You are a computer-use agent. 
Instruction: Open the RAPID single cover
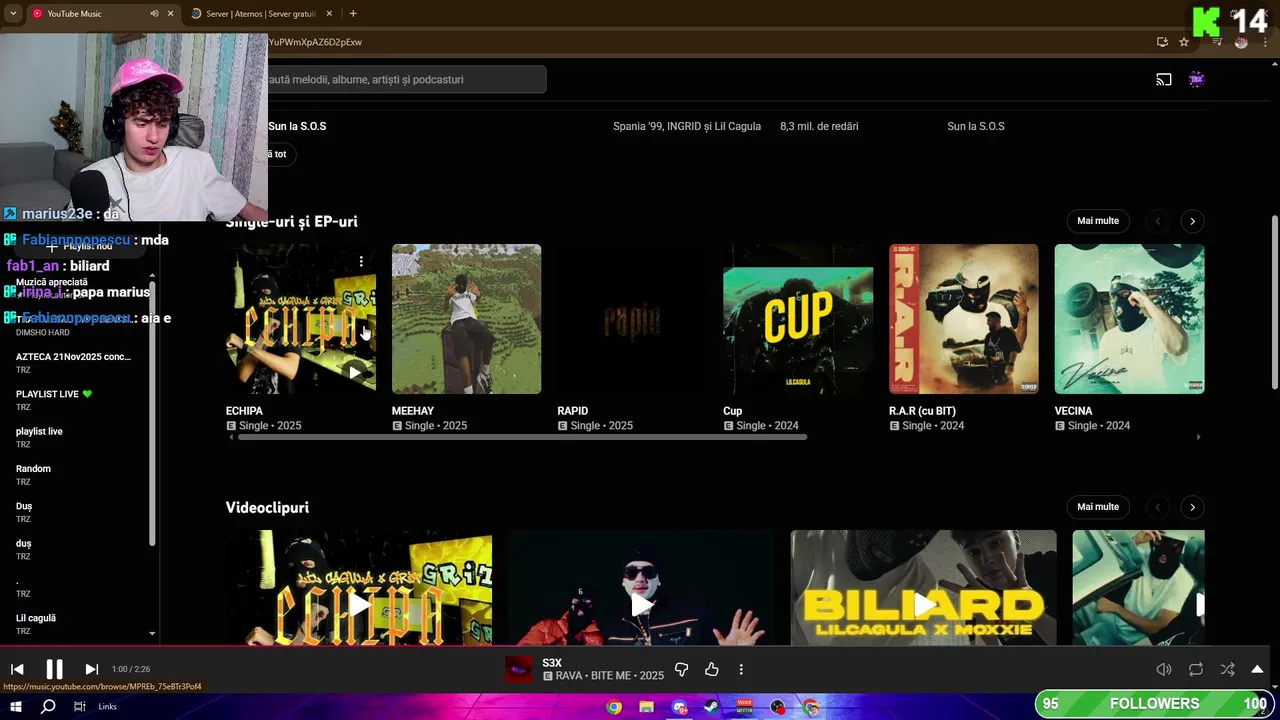[632, 319]
